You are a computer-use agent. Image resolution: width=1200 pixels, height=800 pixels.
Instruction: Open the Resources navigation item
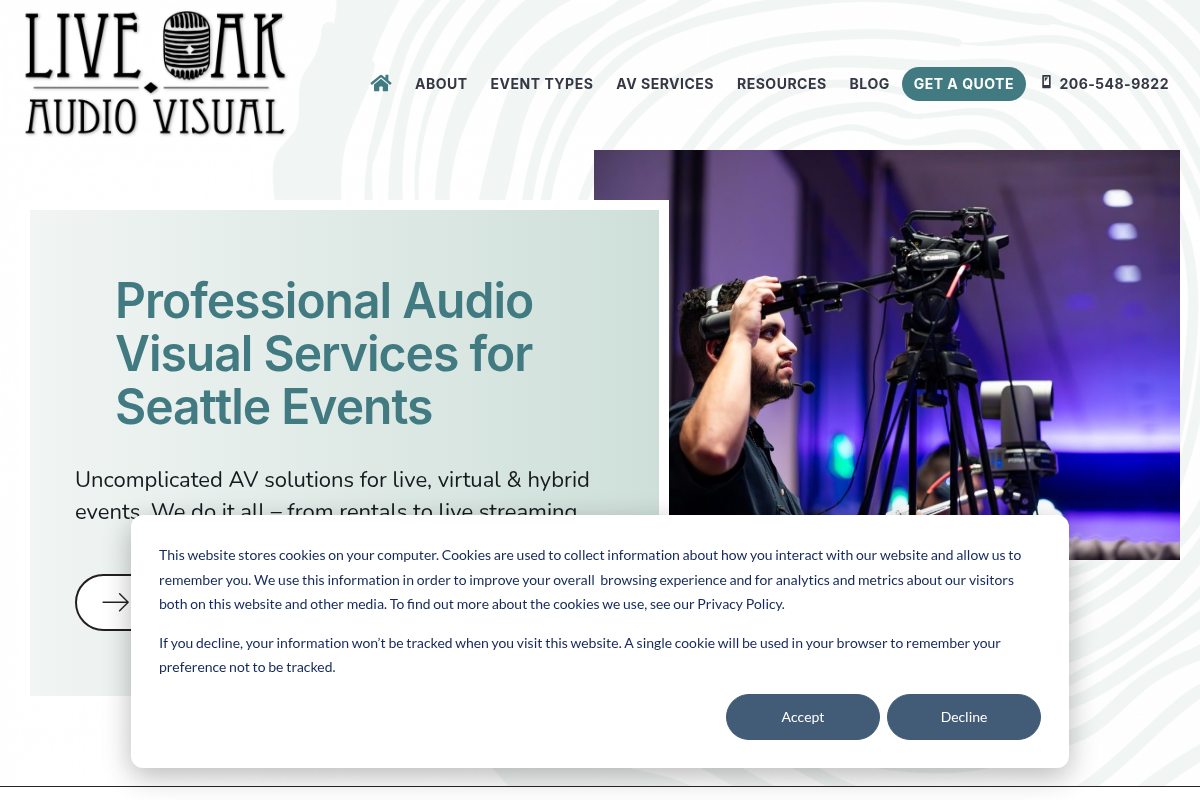[x=781, y=84]
